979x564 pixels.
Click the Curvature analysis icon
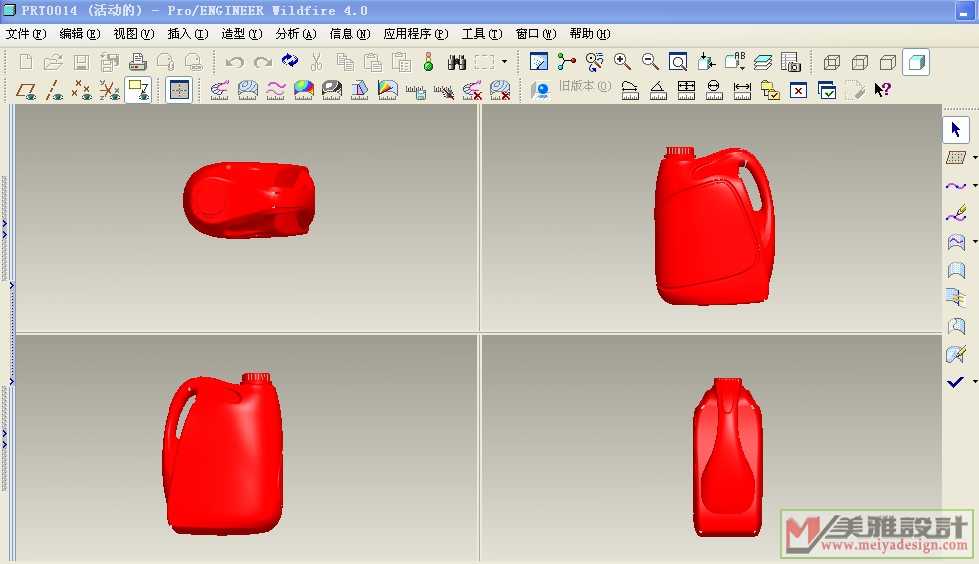pos(220,90)
